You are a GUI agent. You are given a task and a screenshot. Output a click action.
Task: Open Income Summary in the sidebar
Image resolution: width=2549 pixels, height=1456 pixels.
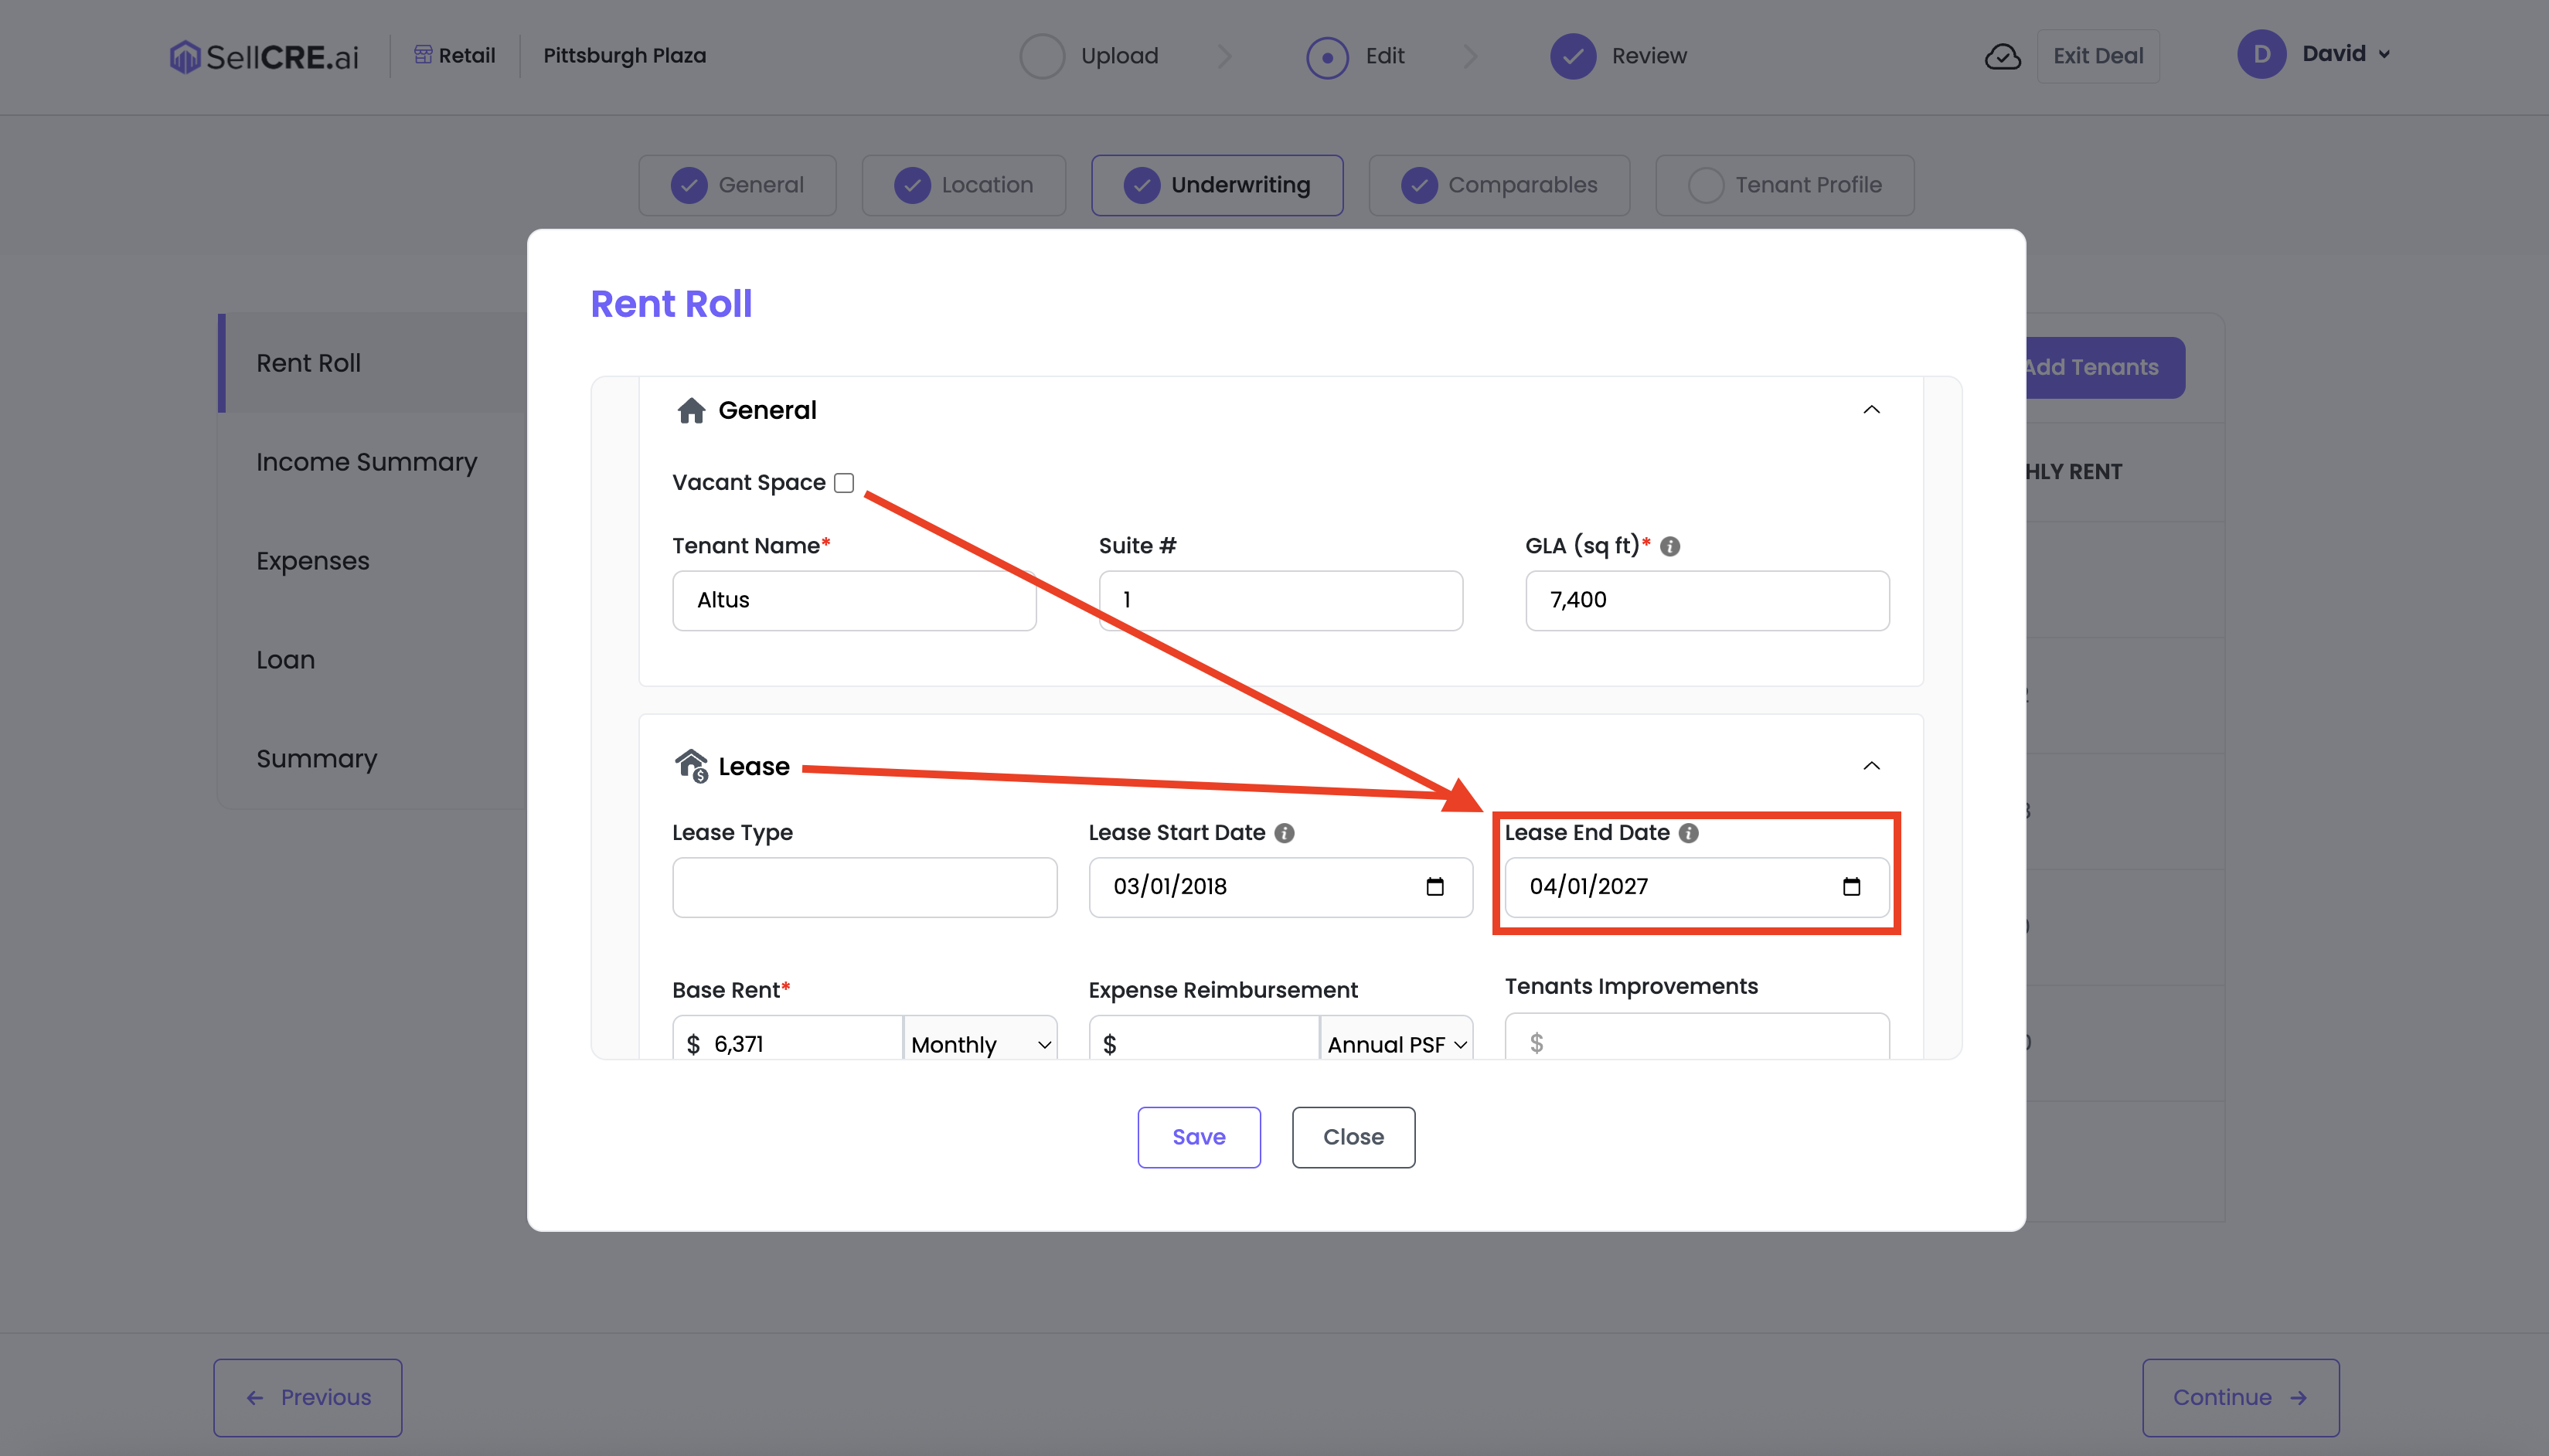366,462
